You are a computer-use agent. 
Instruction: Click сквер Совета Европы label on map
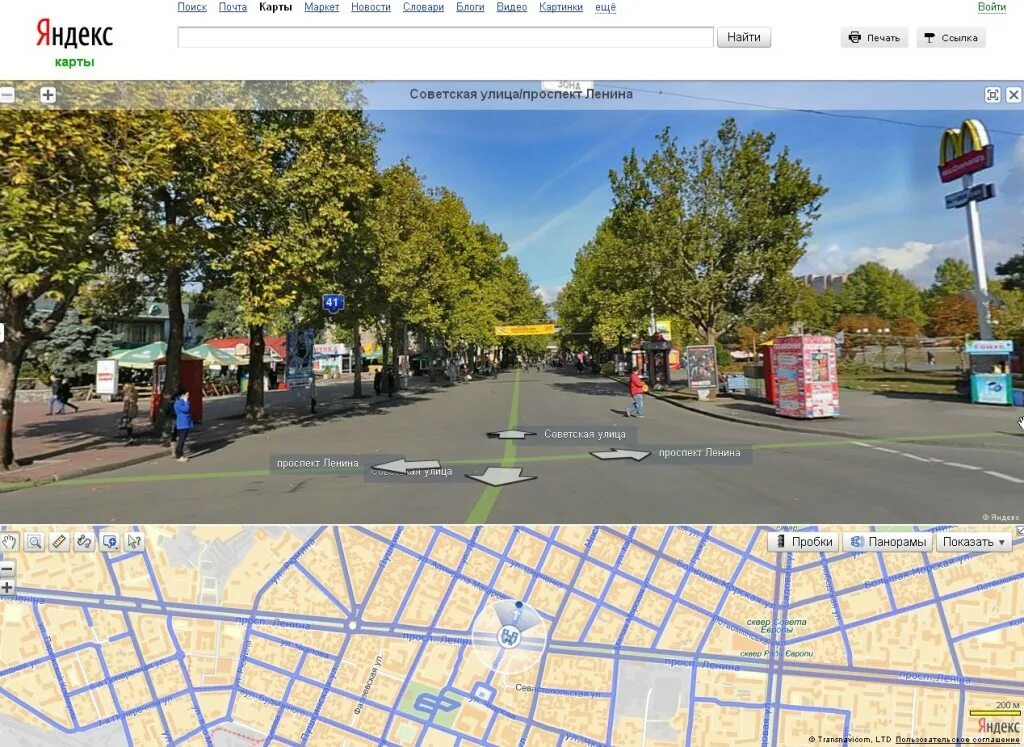coord(776,626)
